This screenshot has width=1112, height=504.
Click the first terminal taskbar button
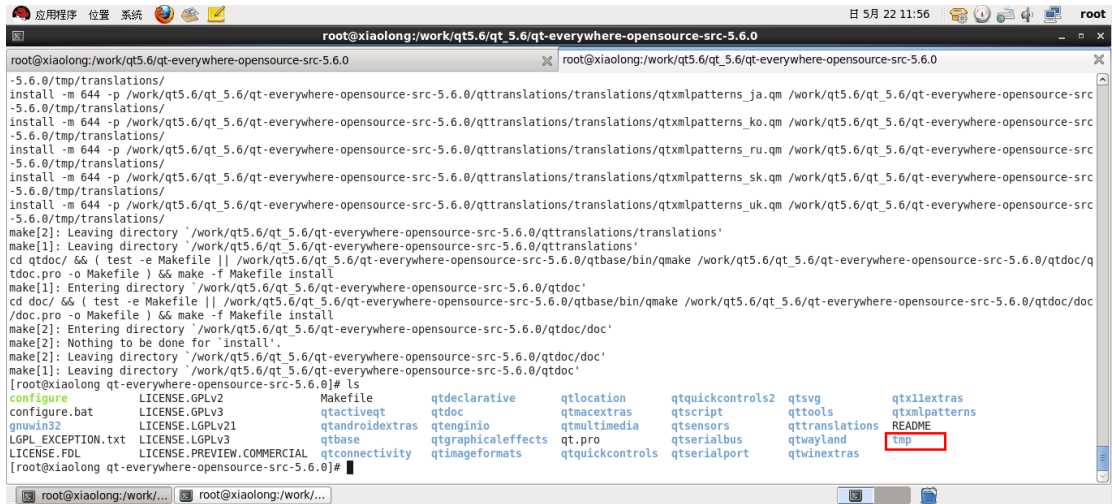click(x=94, y=495)
